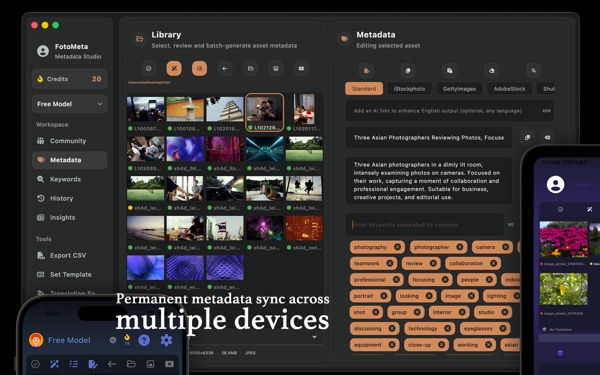This screenshot has width=600, height=375.
Task: Open the Free Model dropdown arrow on phone
Action: pyautogui.click(x=112, y=340)
